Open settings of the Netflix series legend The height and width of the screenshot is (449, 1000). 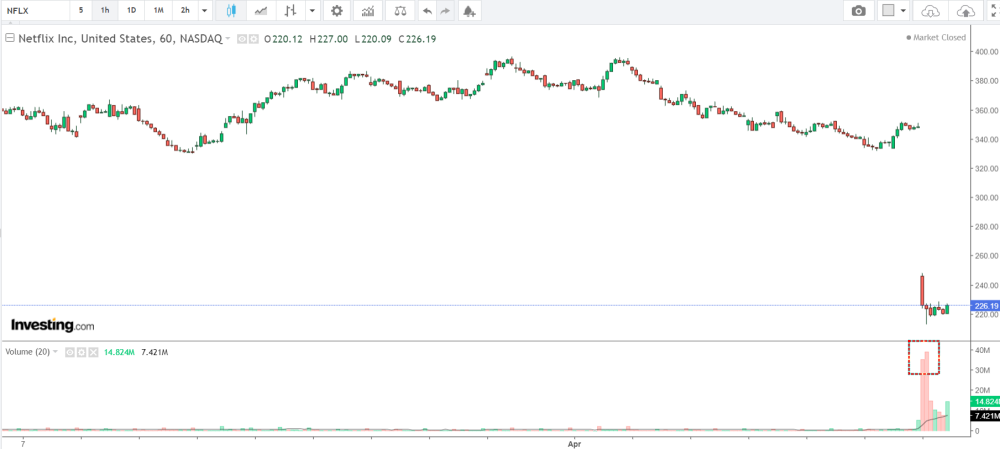(253, 39)
